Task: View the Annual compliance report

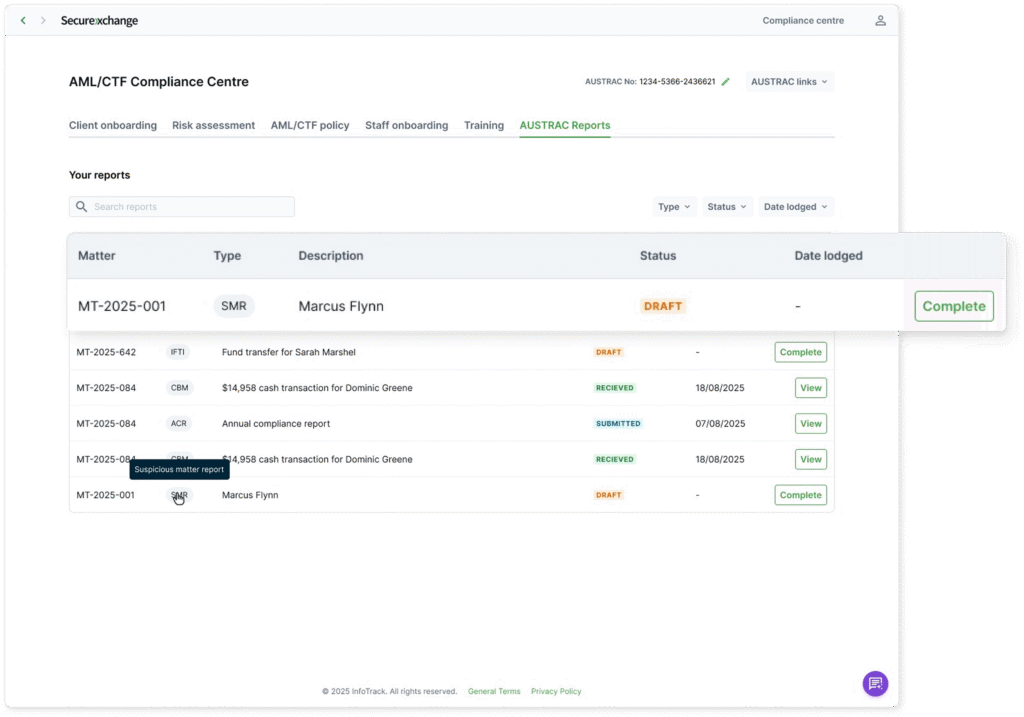Action: point(810,424)
